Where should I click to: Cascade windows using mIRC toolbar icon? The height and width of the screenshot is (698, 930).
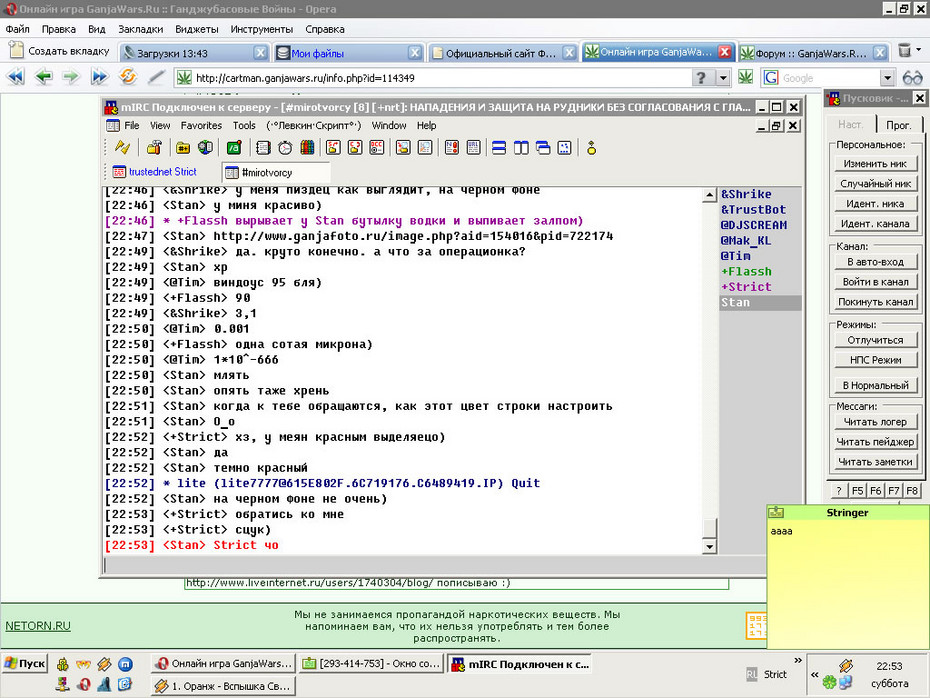pyautogui.click(x=543, y=148)
